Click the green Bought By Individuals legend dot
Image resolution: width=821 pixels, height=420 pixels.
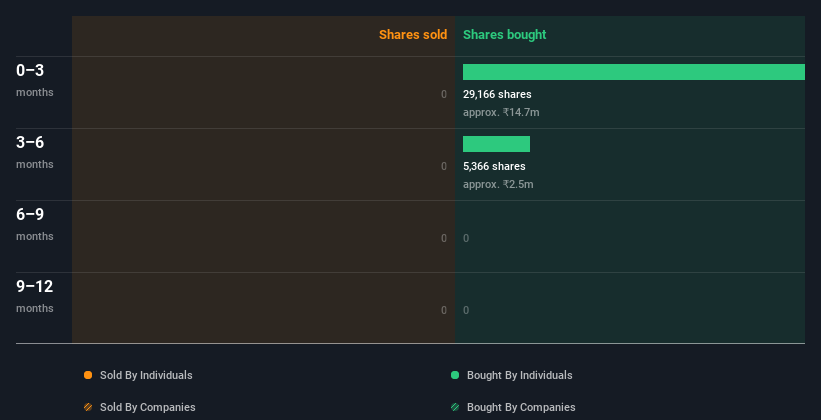454,375
